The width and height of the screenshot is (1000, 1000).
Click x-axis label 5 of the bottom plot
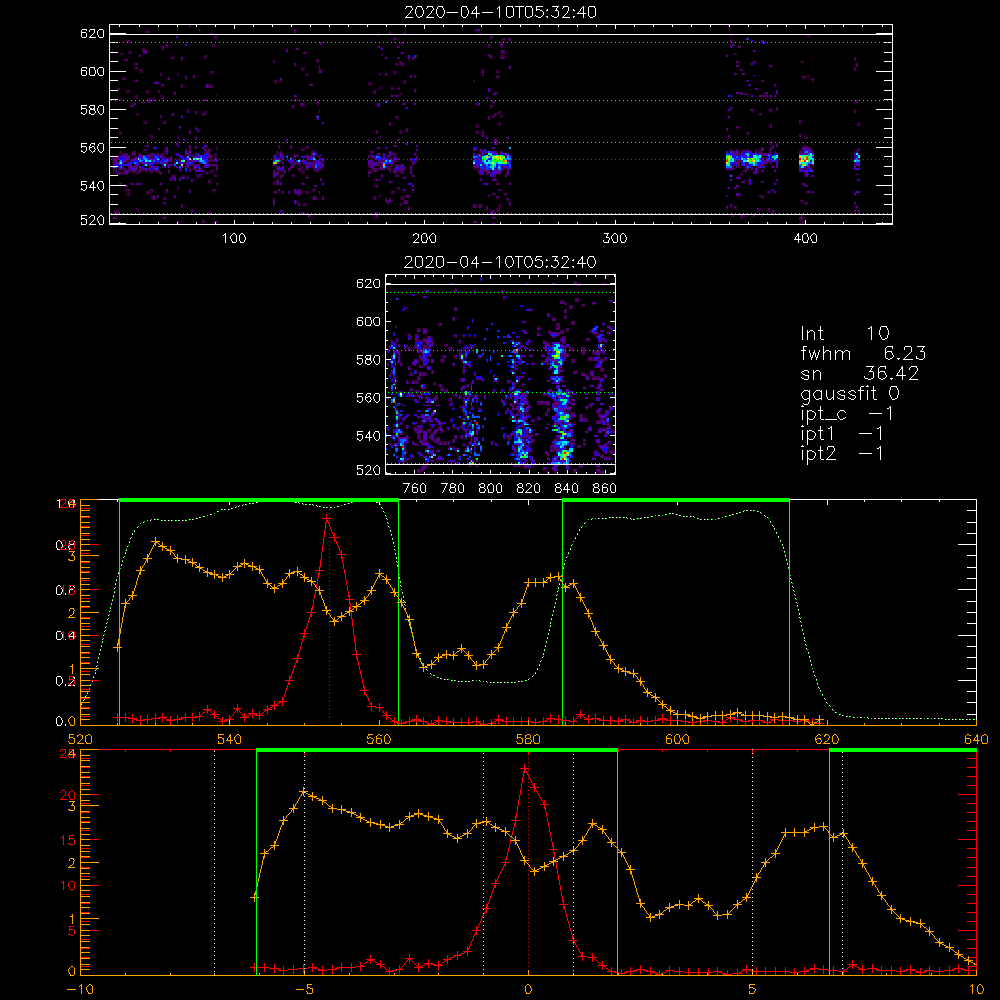point(752,990)
